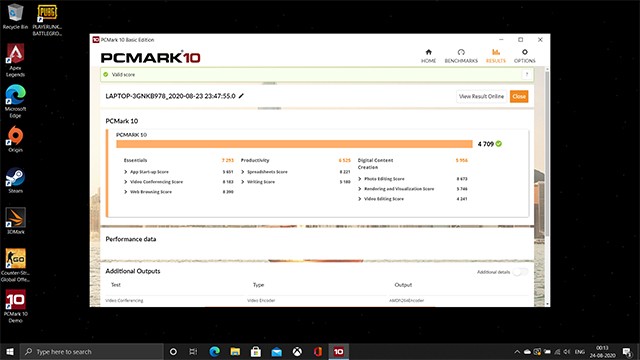Click the help question mark in Valid score bar
Viewport: 640px width, 360px height.
point(527,74)
